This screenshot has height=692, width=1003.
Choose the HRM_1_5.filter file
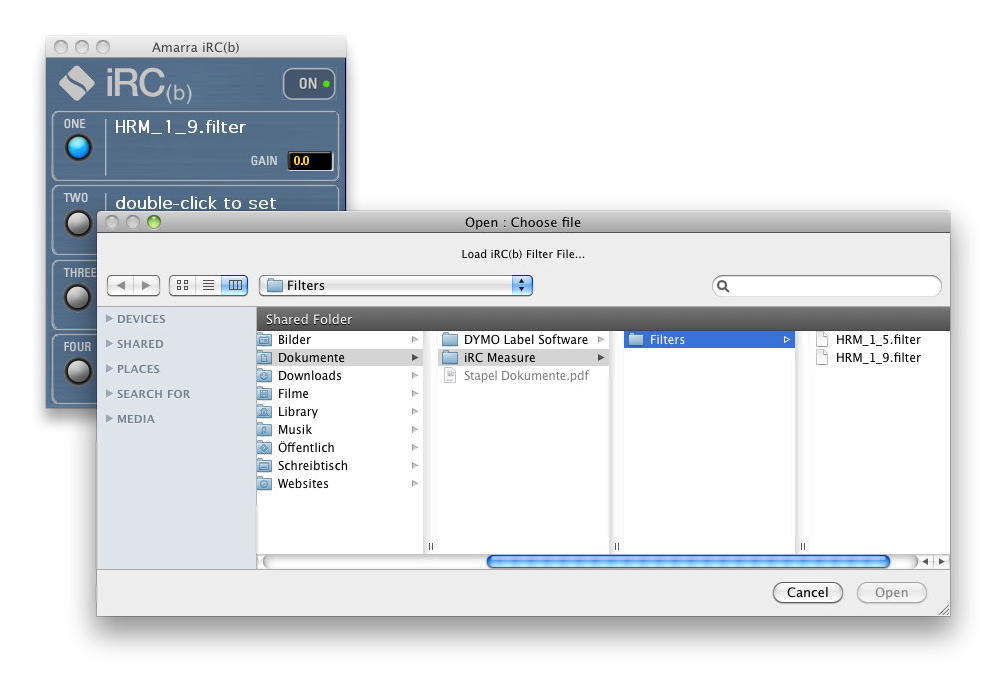click(x=879, y=340)
